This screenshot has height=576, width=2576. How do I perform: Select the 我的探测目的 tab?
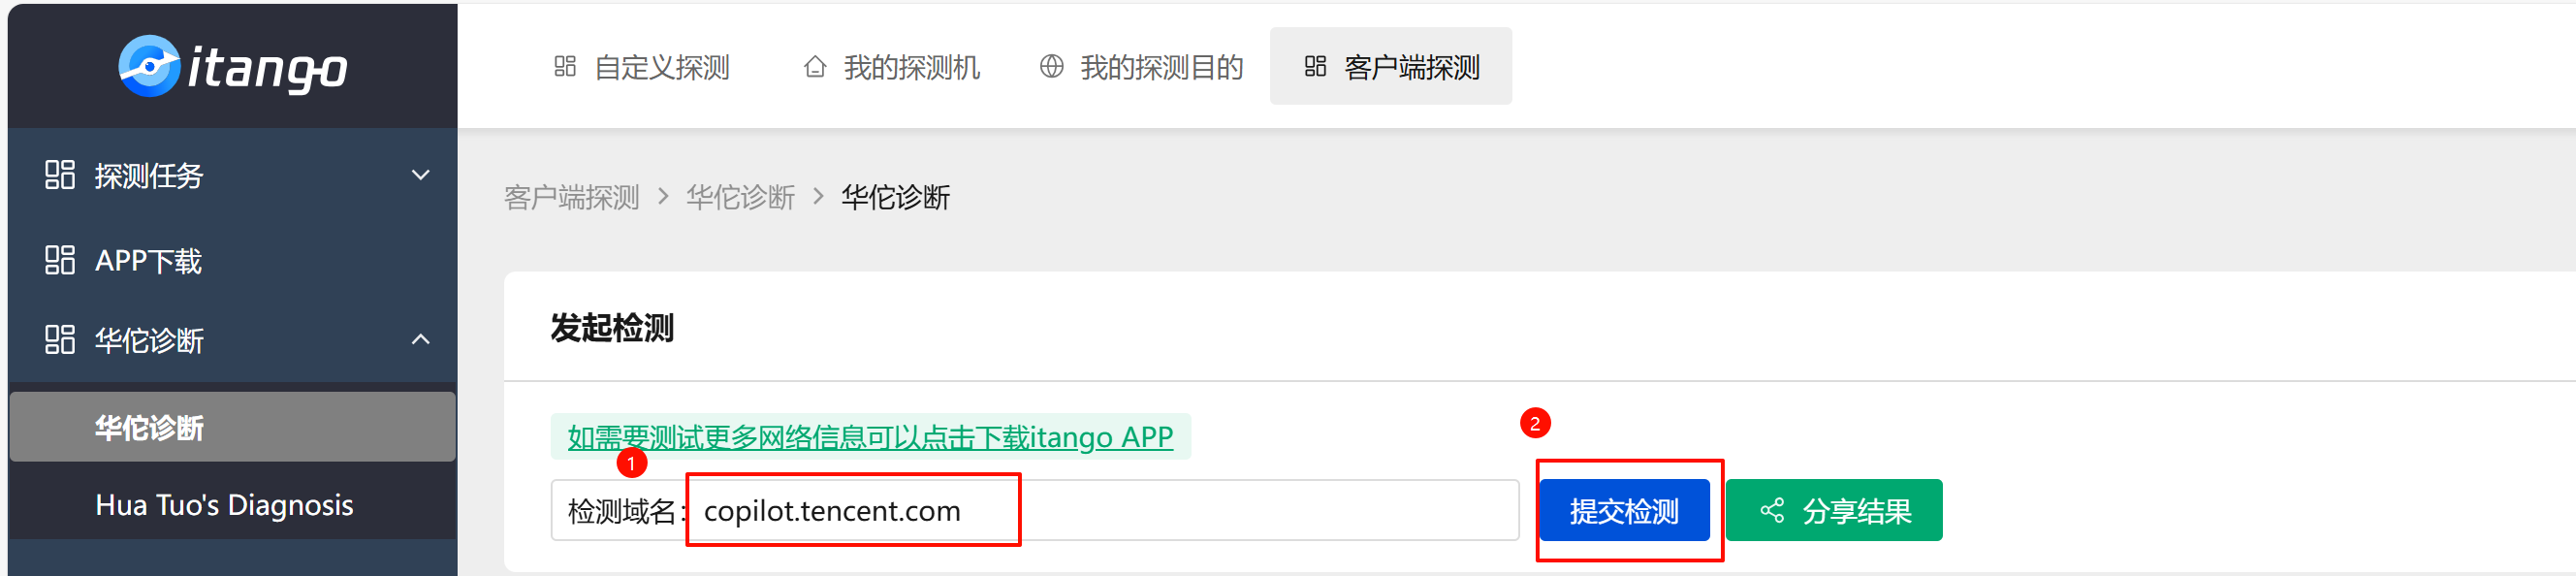1161,67
